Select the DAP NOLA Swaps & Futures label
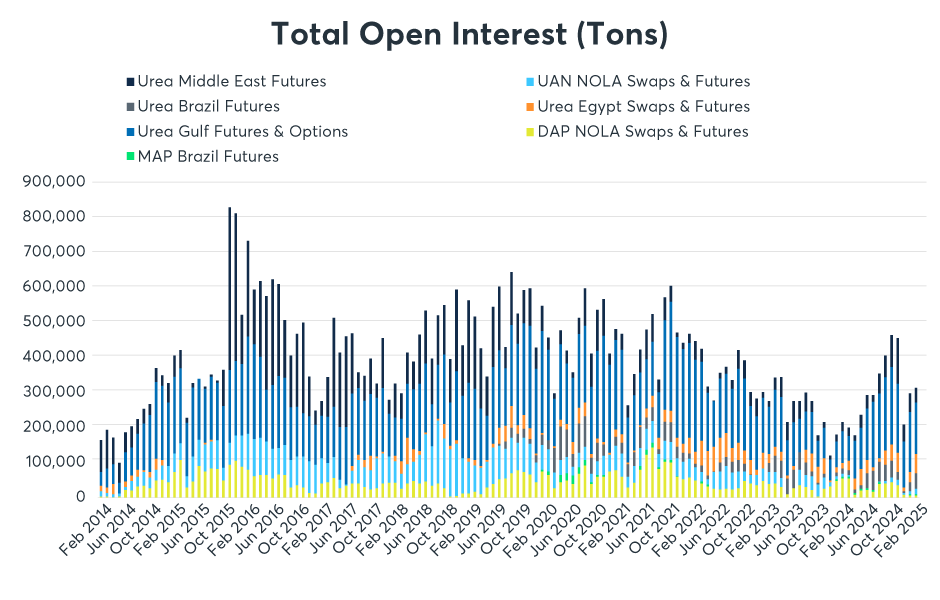The width and height of the screenshot is (940, 600). coord(643,132)
